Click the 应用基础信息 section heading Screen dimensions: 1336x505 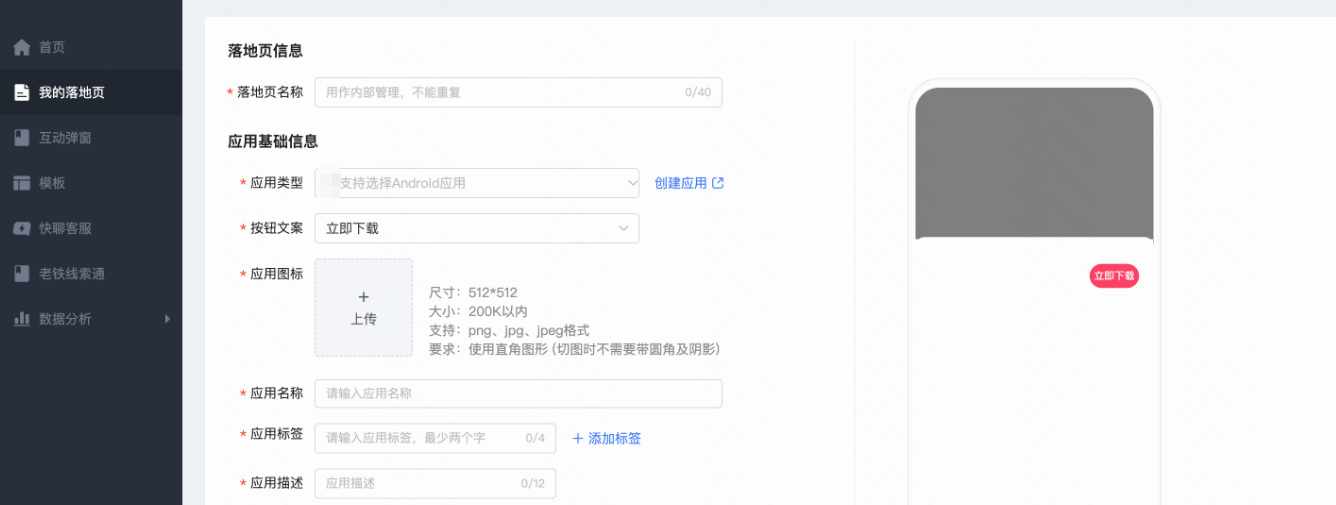click(273, 141)
